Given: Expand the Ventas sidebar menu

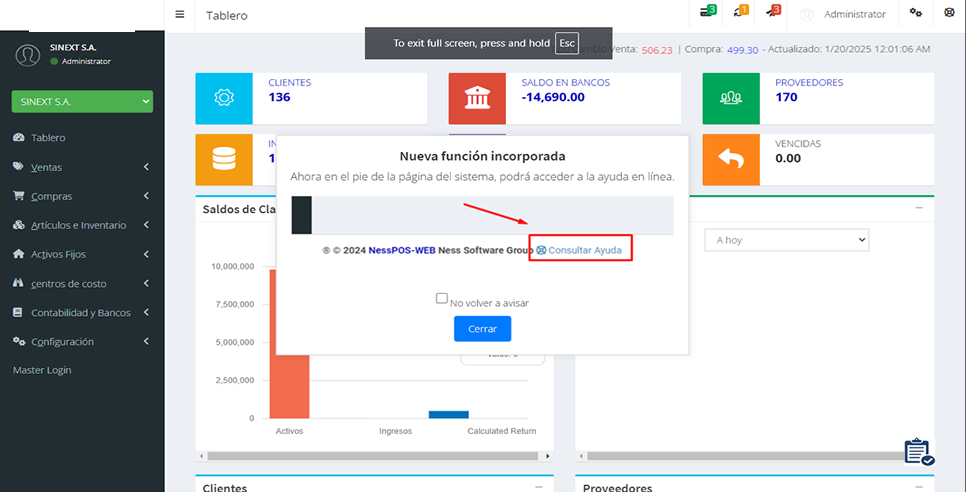Looking at the screenshot, I should (80, 167).
